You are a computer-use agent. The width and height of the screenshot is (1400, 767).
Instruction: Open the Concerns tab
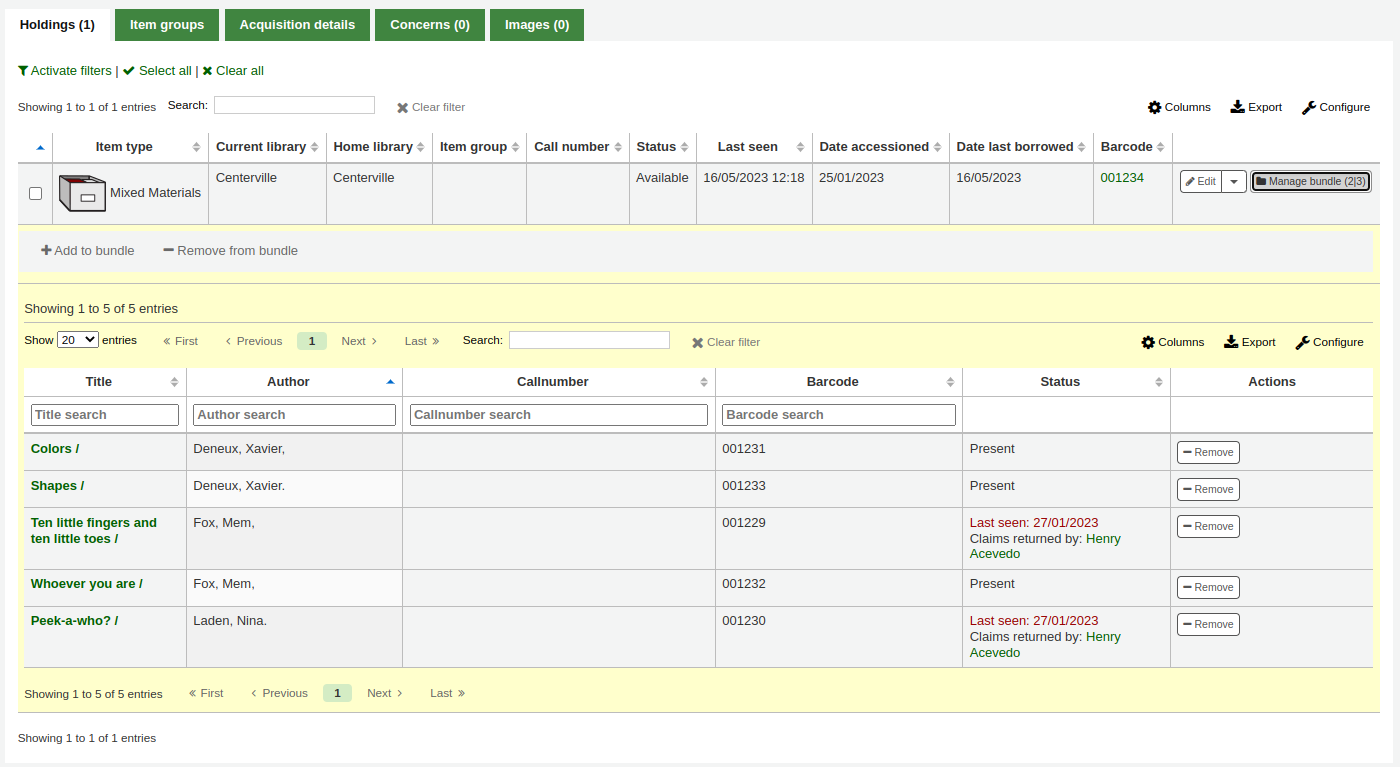pos(429,24)
